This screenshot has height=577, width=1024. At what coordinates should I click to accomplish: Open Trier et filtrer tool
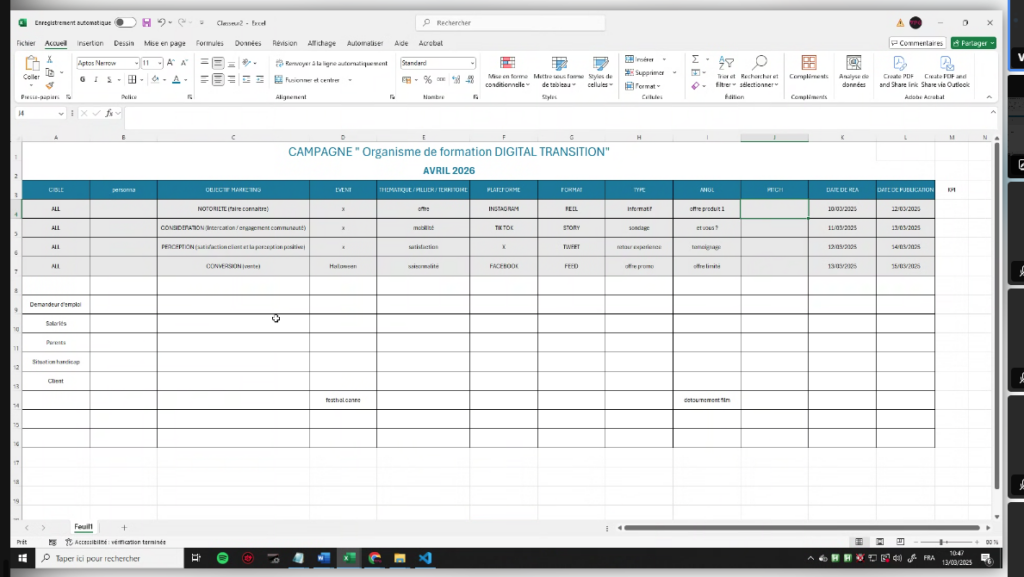tap(725, 71)
